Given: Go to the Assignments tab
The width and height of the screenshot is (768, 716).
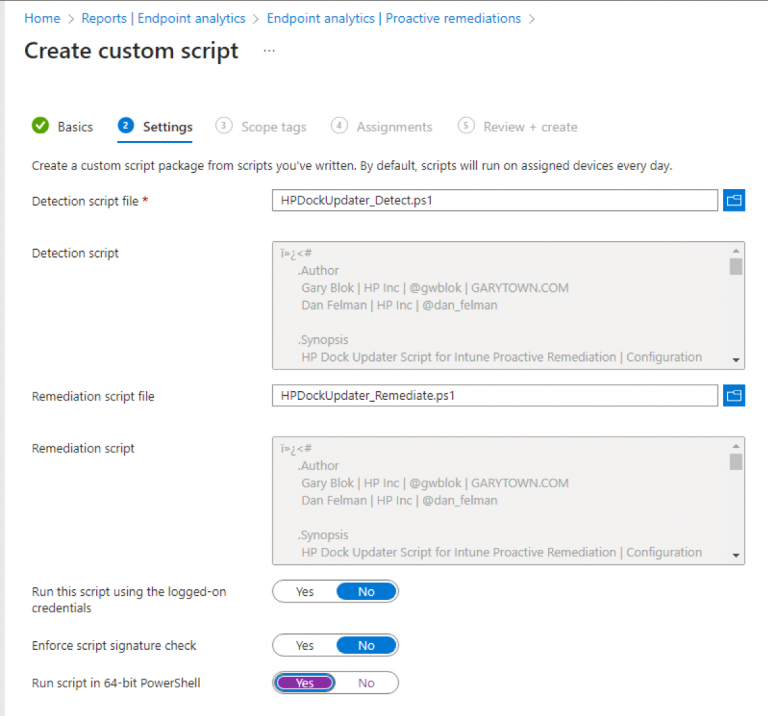Looking at the screenshot, I should (394, 127).
